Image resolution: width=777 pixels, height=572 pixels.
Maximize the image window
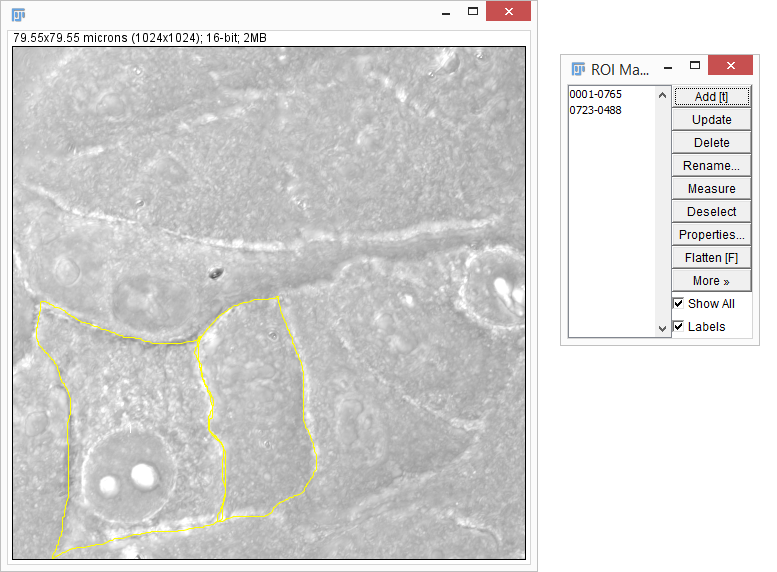point(473,11)
